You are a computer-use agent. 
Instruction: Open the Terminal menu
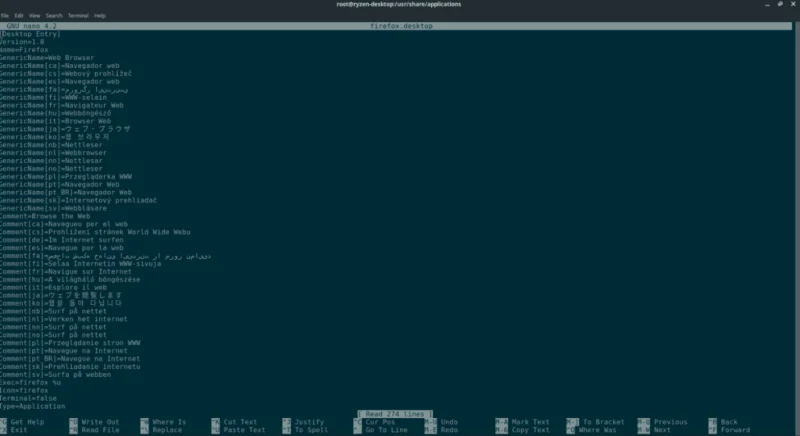[x=78, y=16]
